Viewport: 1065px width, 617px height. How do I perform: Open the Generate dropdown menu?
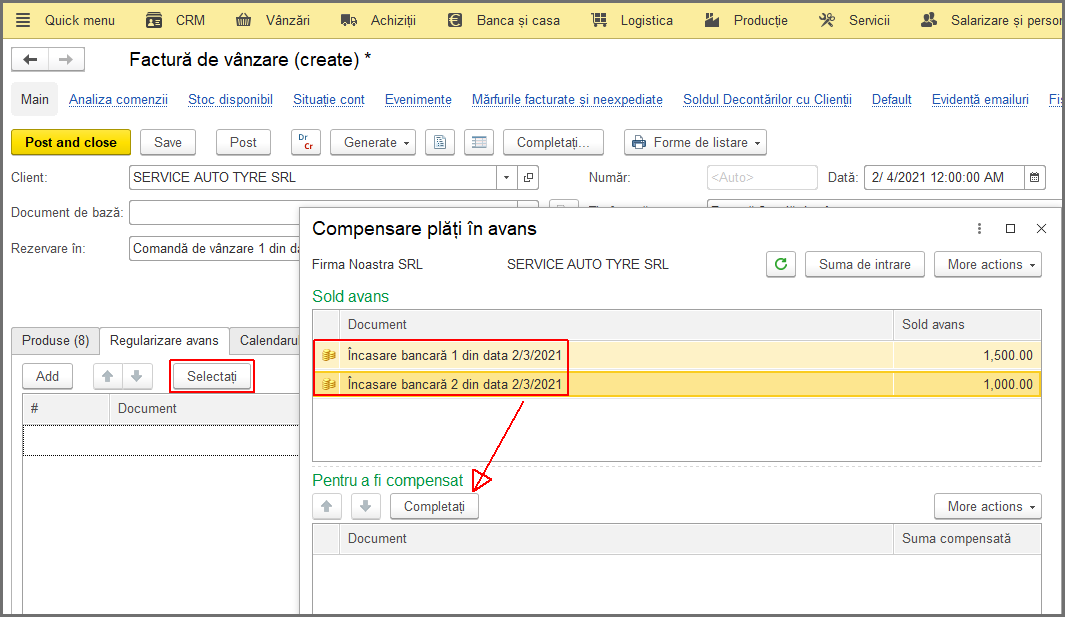tap(373, 142)
